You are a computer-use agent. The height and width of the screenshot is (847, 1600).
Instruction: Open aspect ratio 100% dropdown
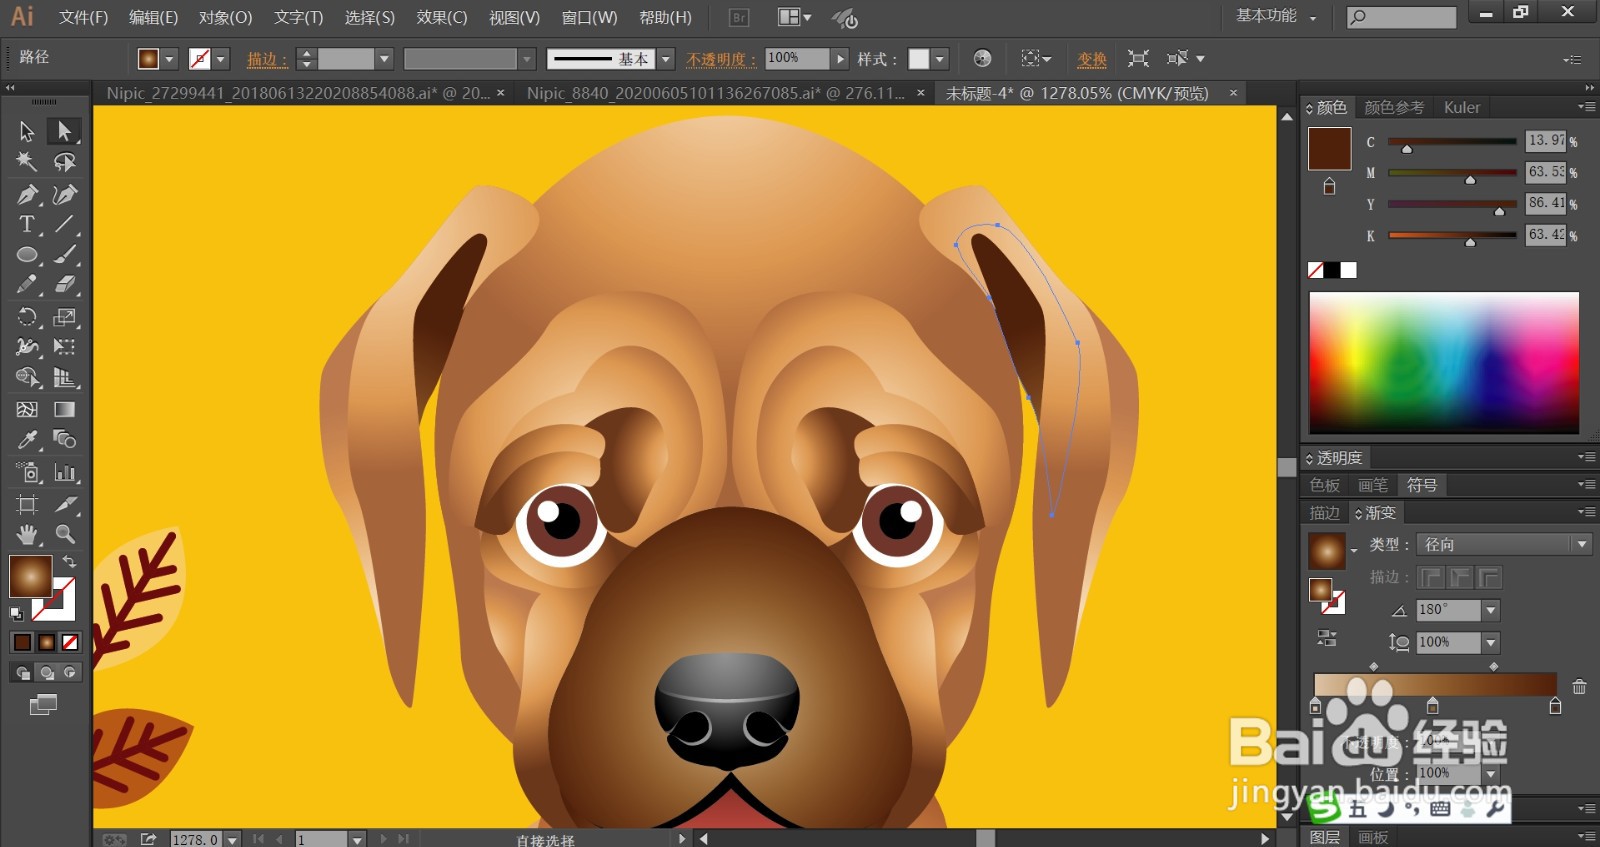click(1491, 642)
